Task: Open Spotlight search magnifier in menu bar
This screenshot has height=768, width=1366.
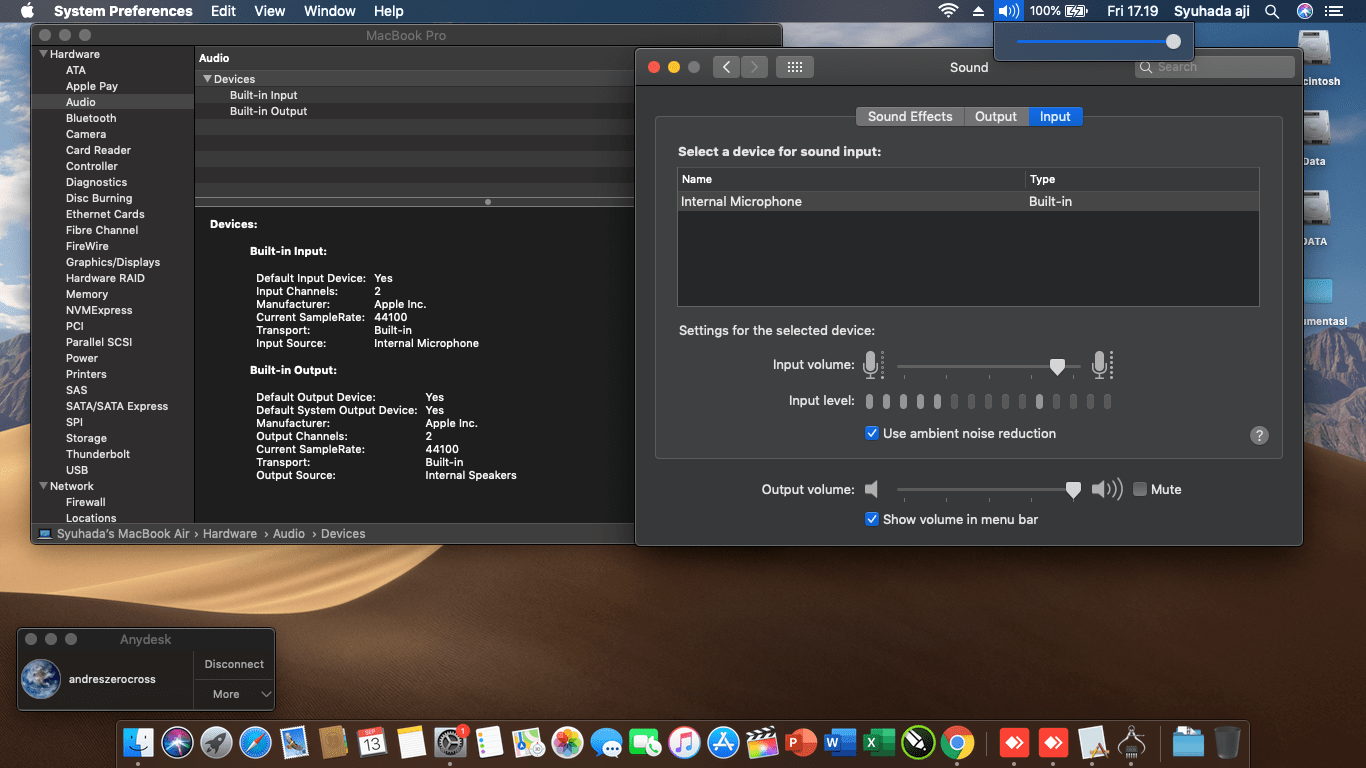Action: 1272,11
